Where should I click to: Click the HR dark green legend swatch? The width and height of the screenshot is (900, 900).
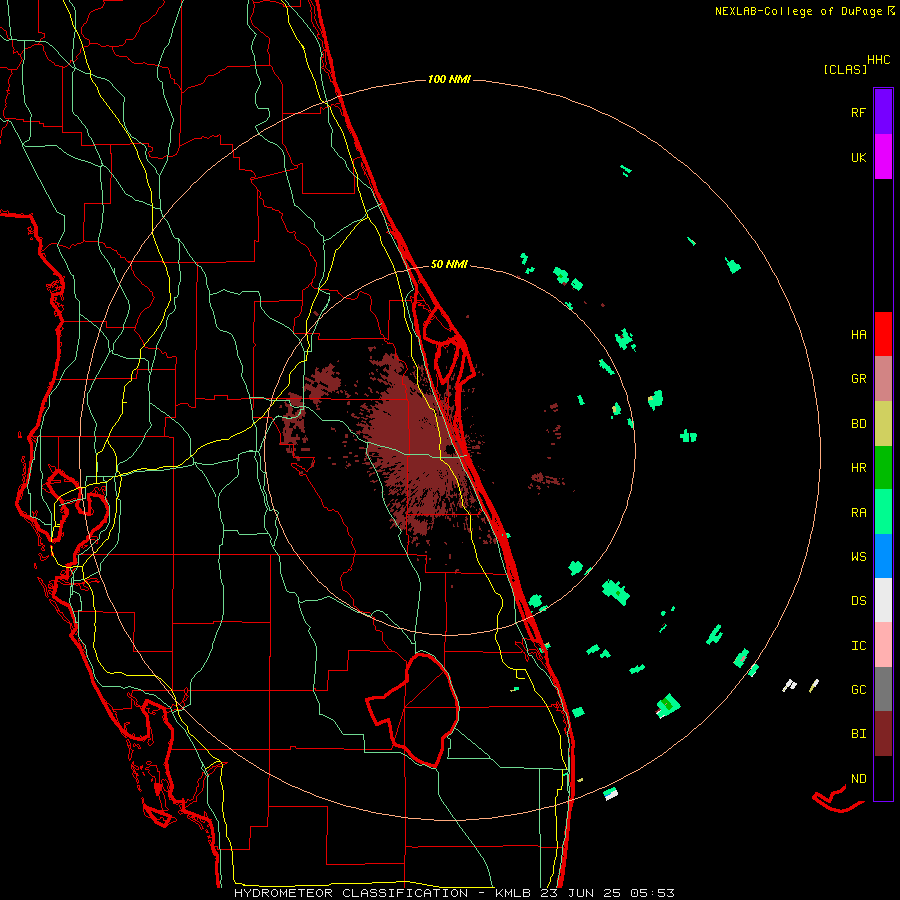point(883,468)
